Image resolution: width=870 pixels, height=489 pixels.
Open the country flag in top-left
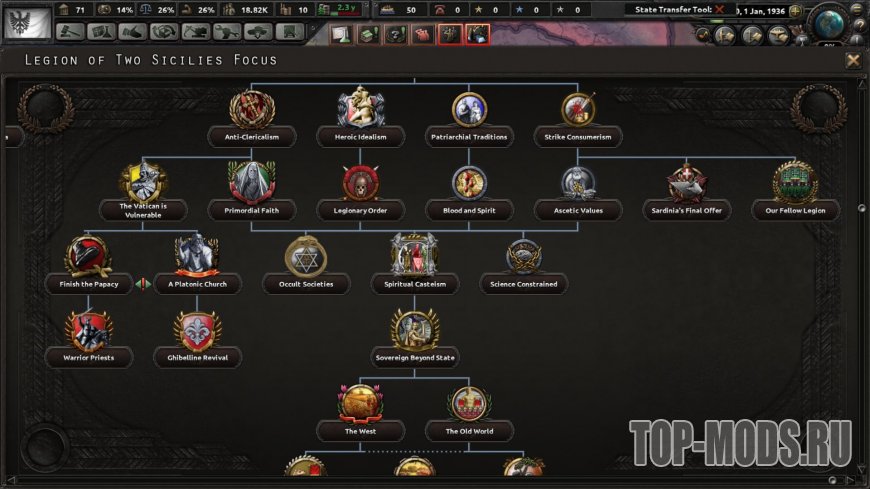tap(27, 23)
